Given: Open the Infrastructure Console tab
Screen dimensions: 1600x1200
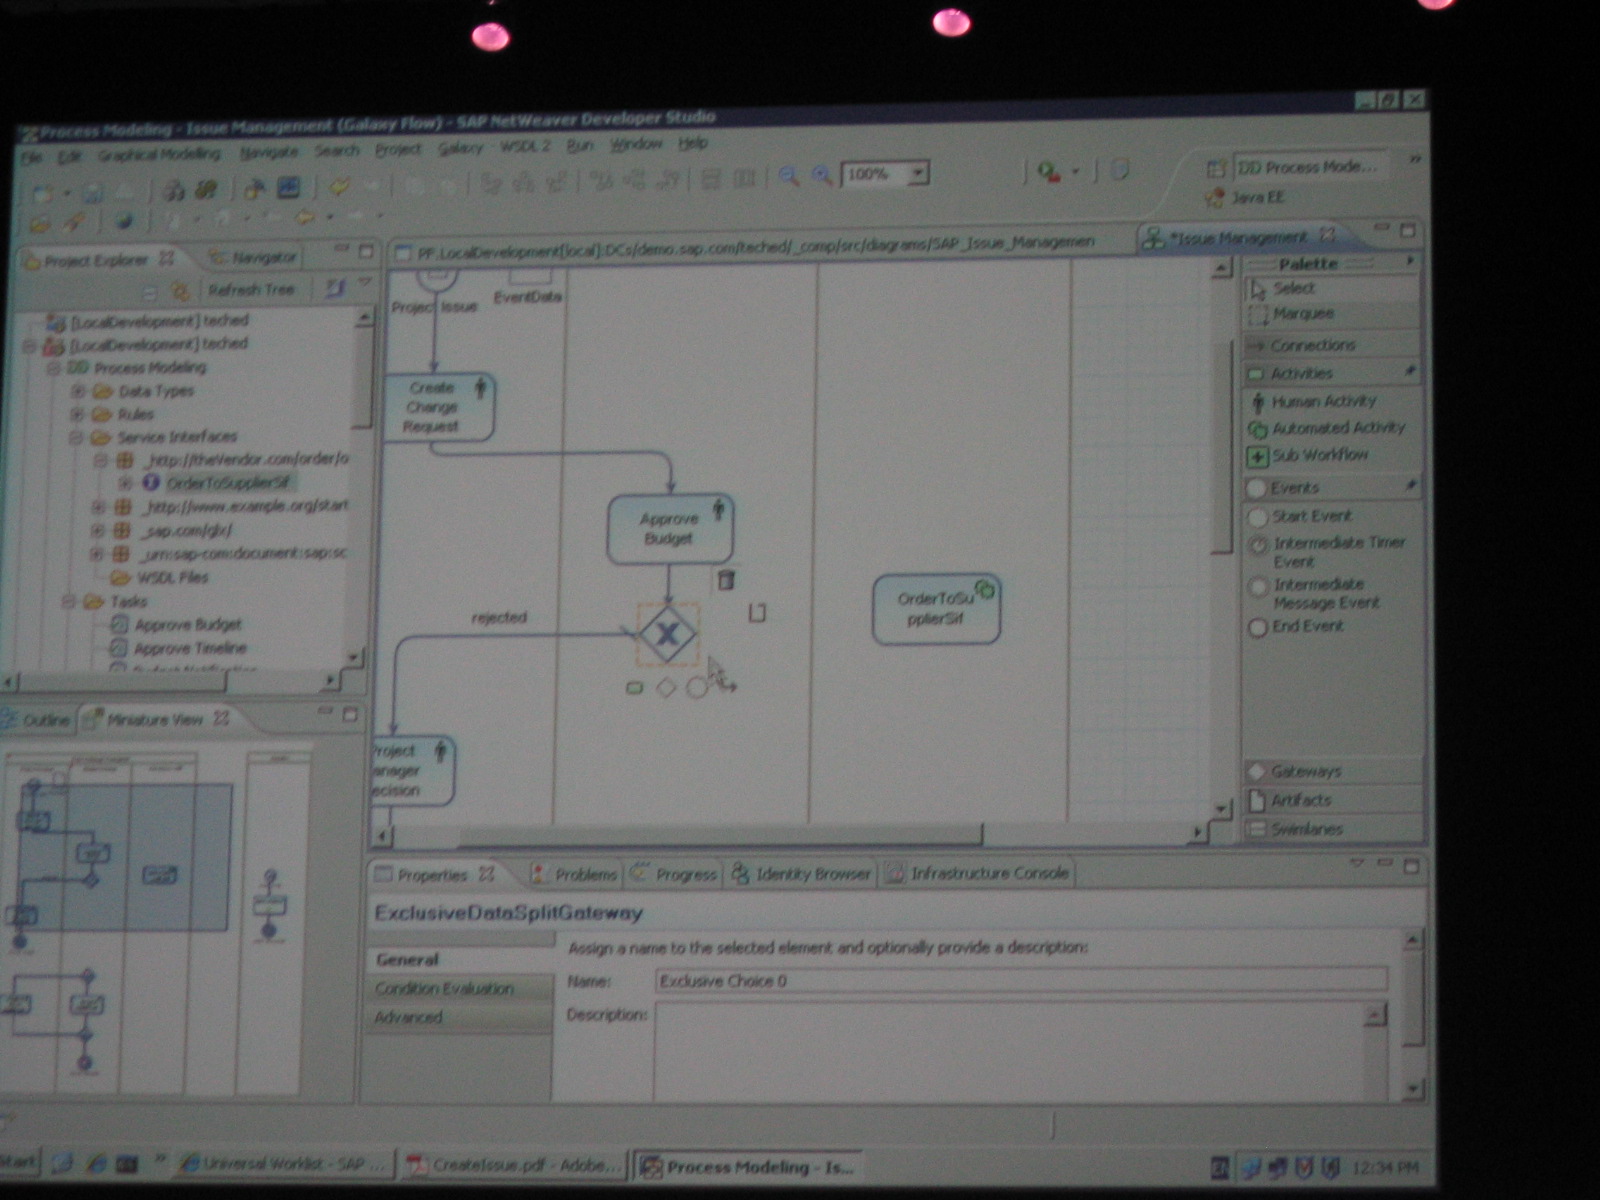Looking at the screenshot, I should (x=978, y=873).
